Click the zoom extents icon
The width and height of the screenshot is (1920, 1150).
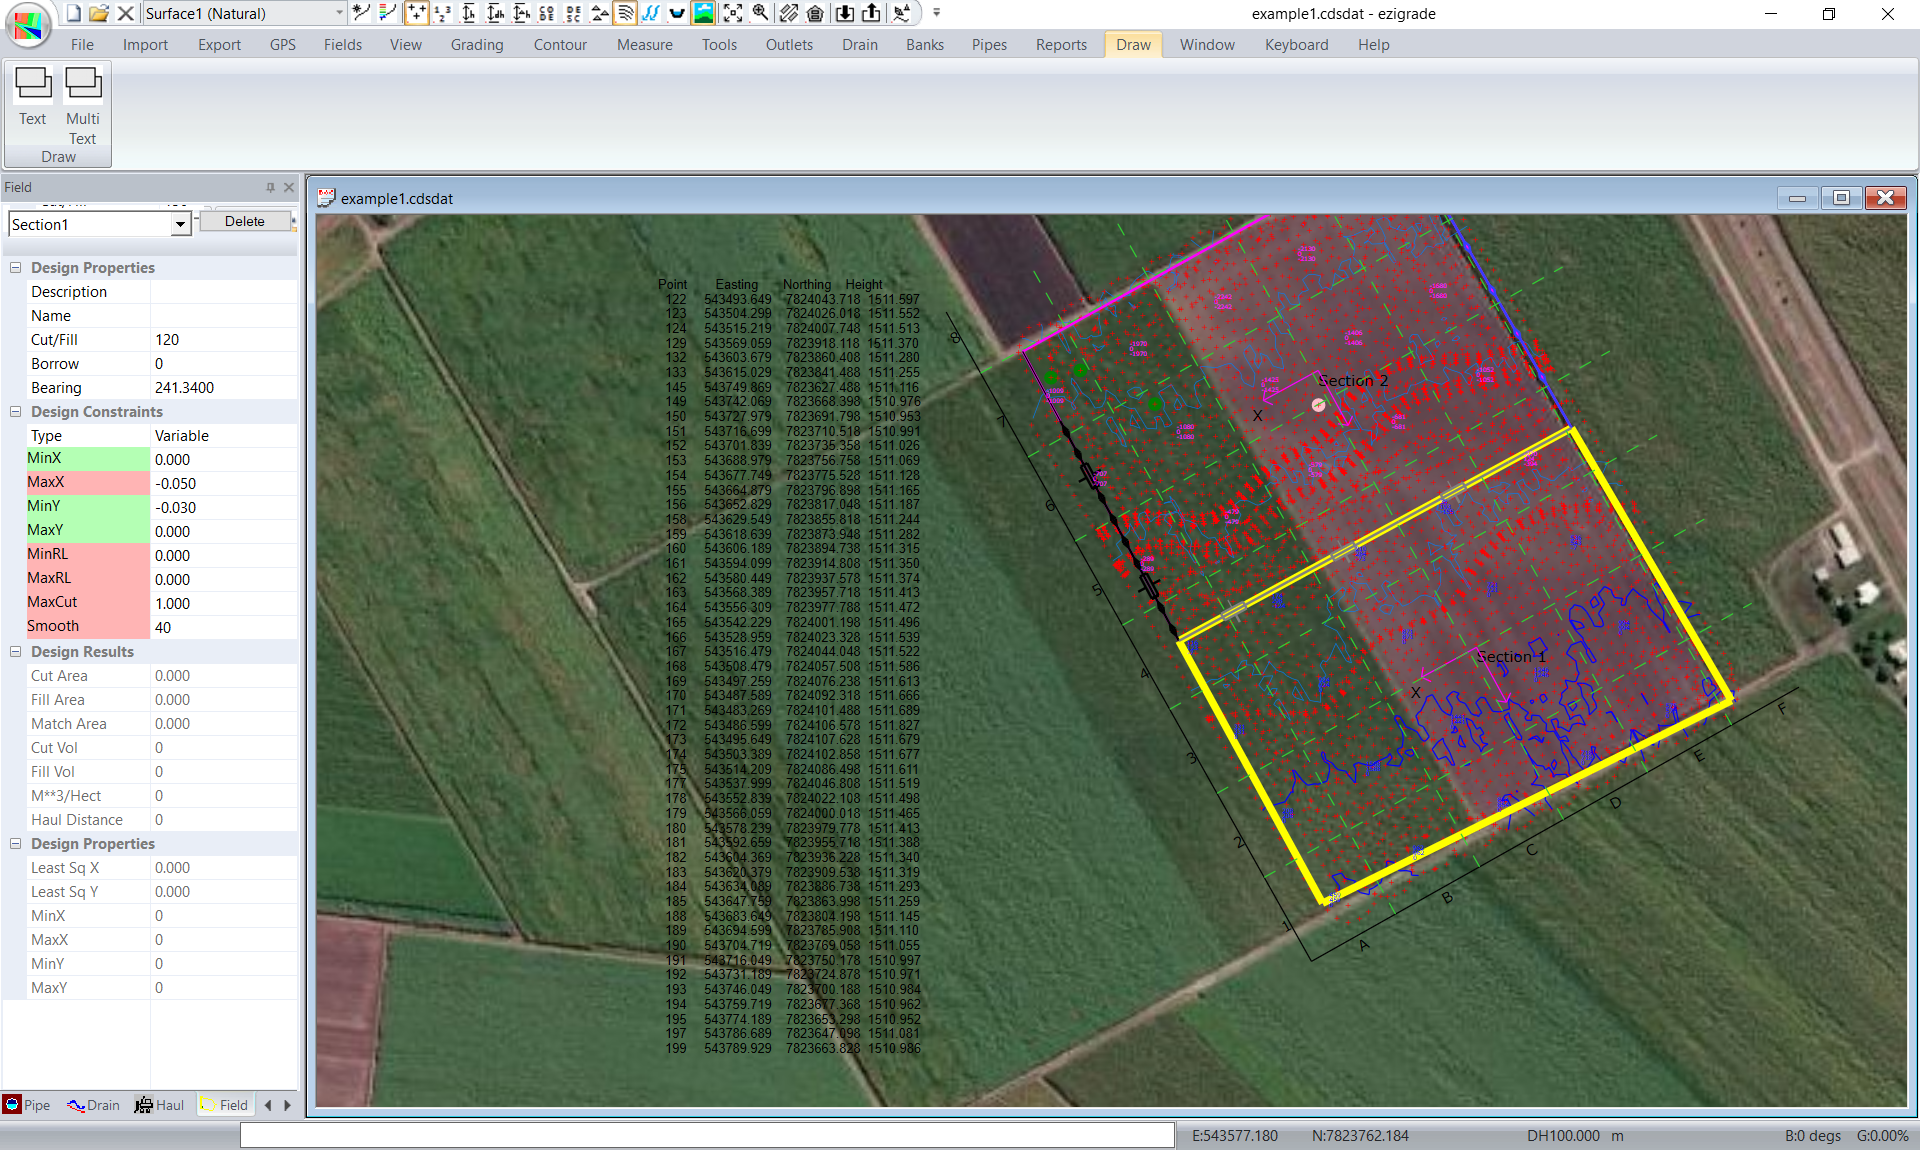(x=733, y=13)
